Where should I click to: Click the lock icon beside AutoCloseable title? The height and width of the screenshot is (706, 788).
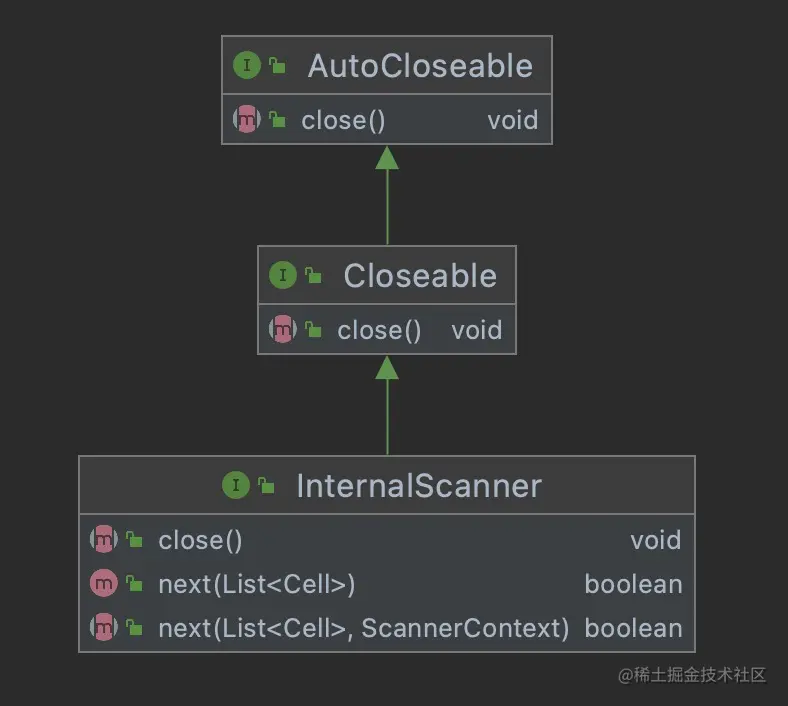277,67
